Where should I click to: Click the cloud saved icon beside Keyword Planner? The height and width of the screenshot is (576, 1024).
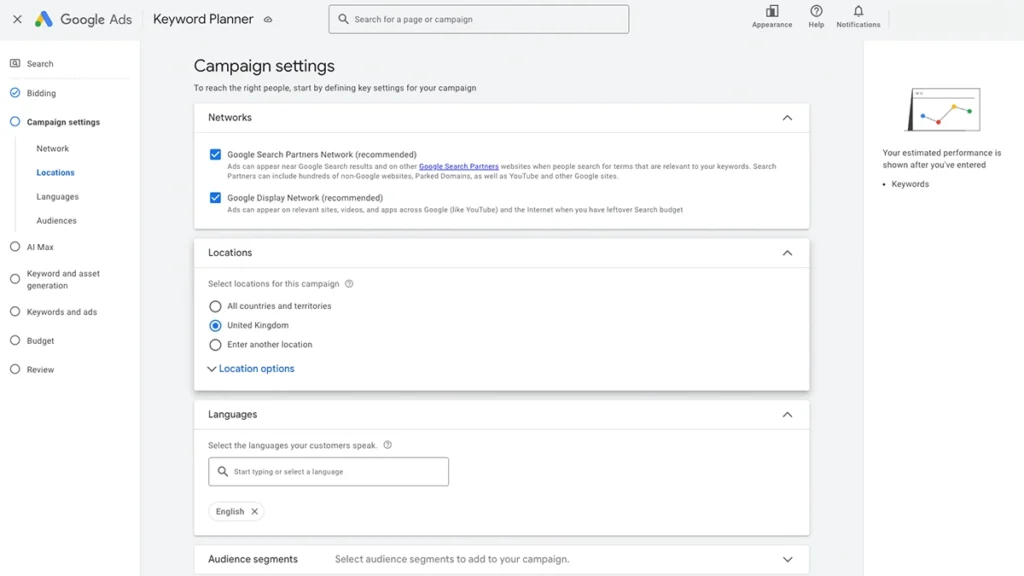268,20
